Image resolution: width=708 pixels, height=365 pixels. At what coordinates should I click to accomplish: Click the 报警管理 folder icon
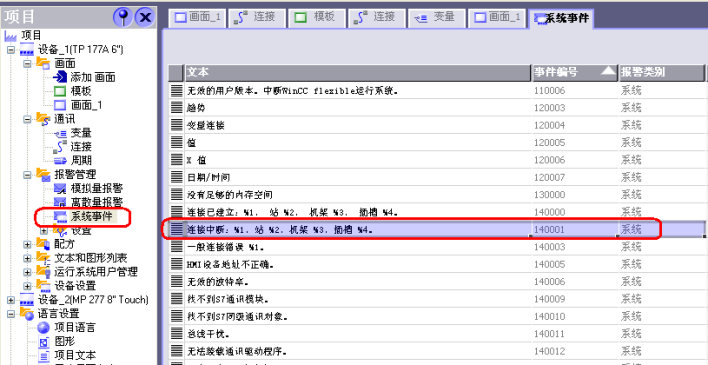tap(43, 174)
